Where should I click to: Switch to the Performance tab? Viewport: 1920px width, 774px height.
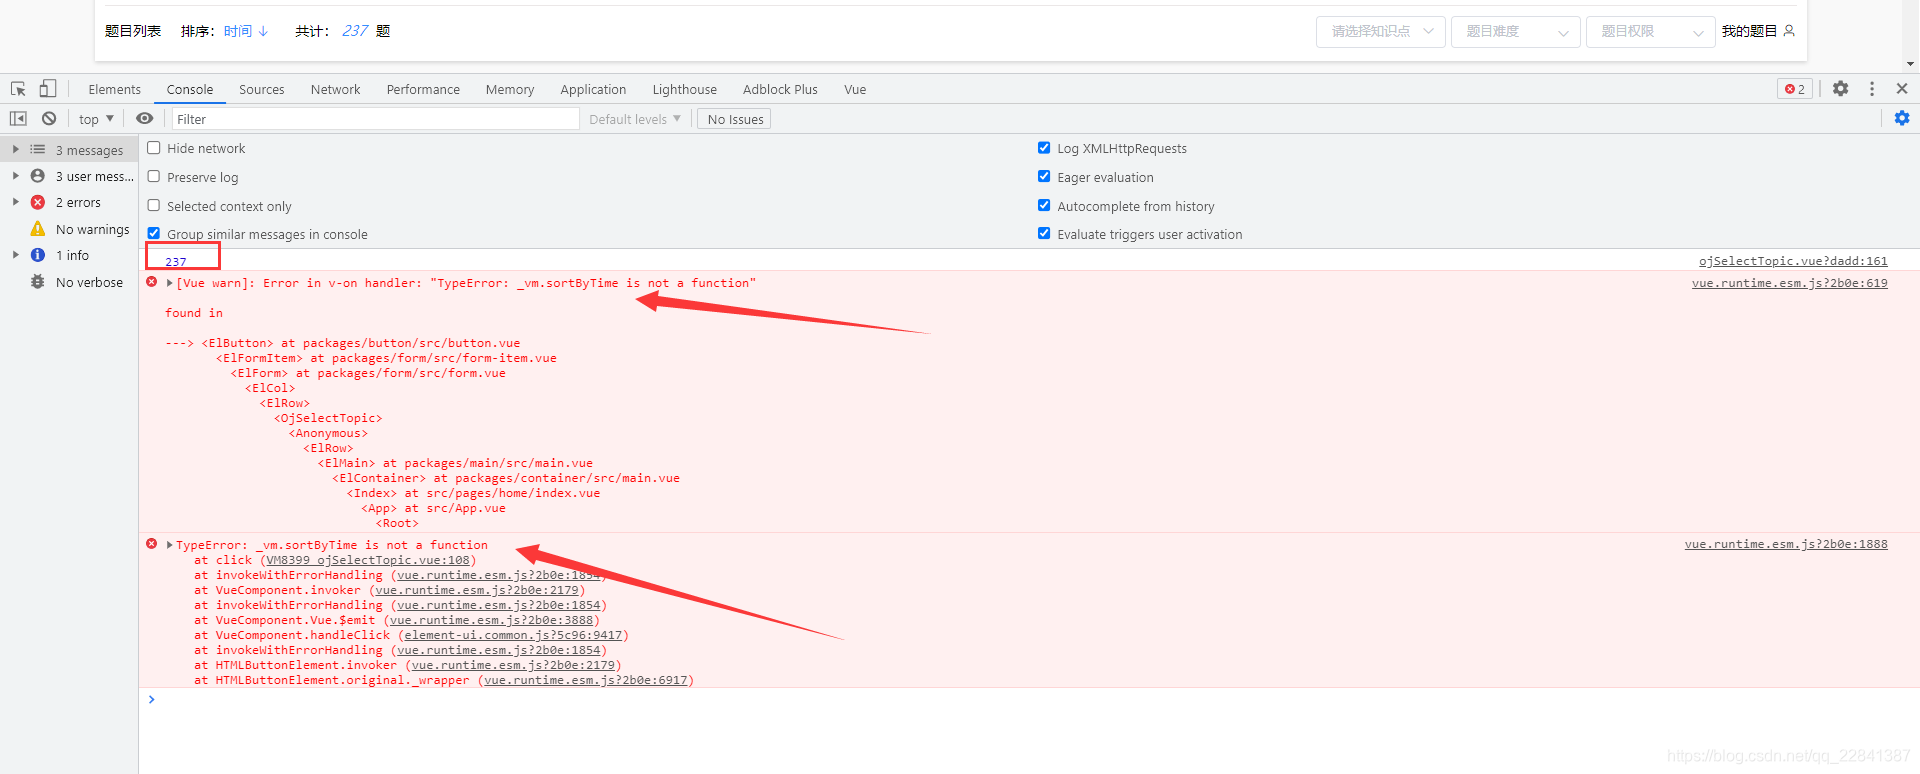[x=423, y=89]
